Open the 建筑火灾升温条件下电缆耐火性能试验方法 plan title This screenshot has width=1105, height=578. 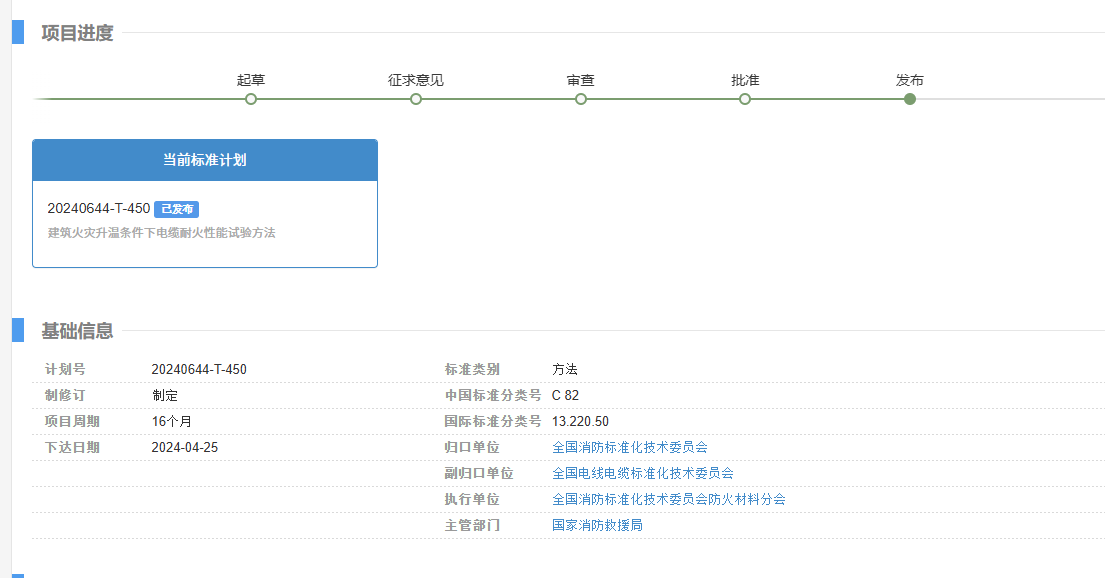(161, 233)
